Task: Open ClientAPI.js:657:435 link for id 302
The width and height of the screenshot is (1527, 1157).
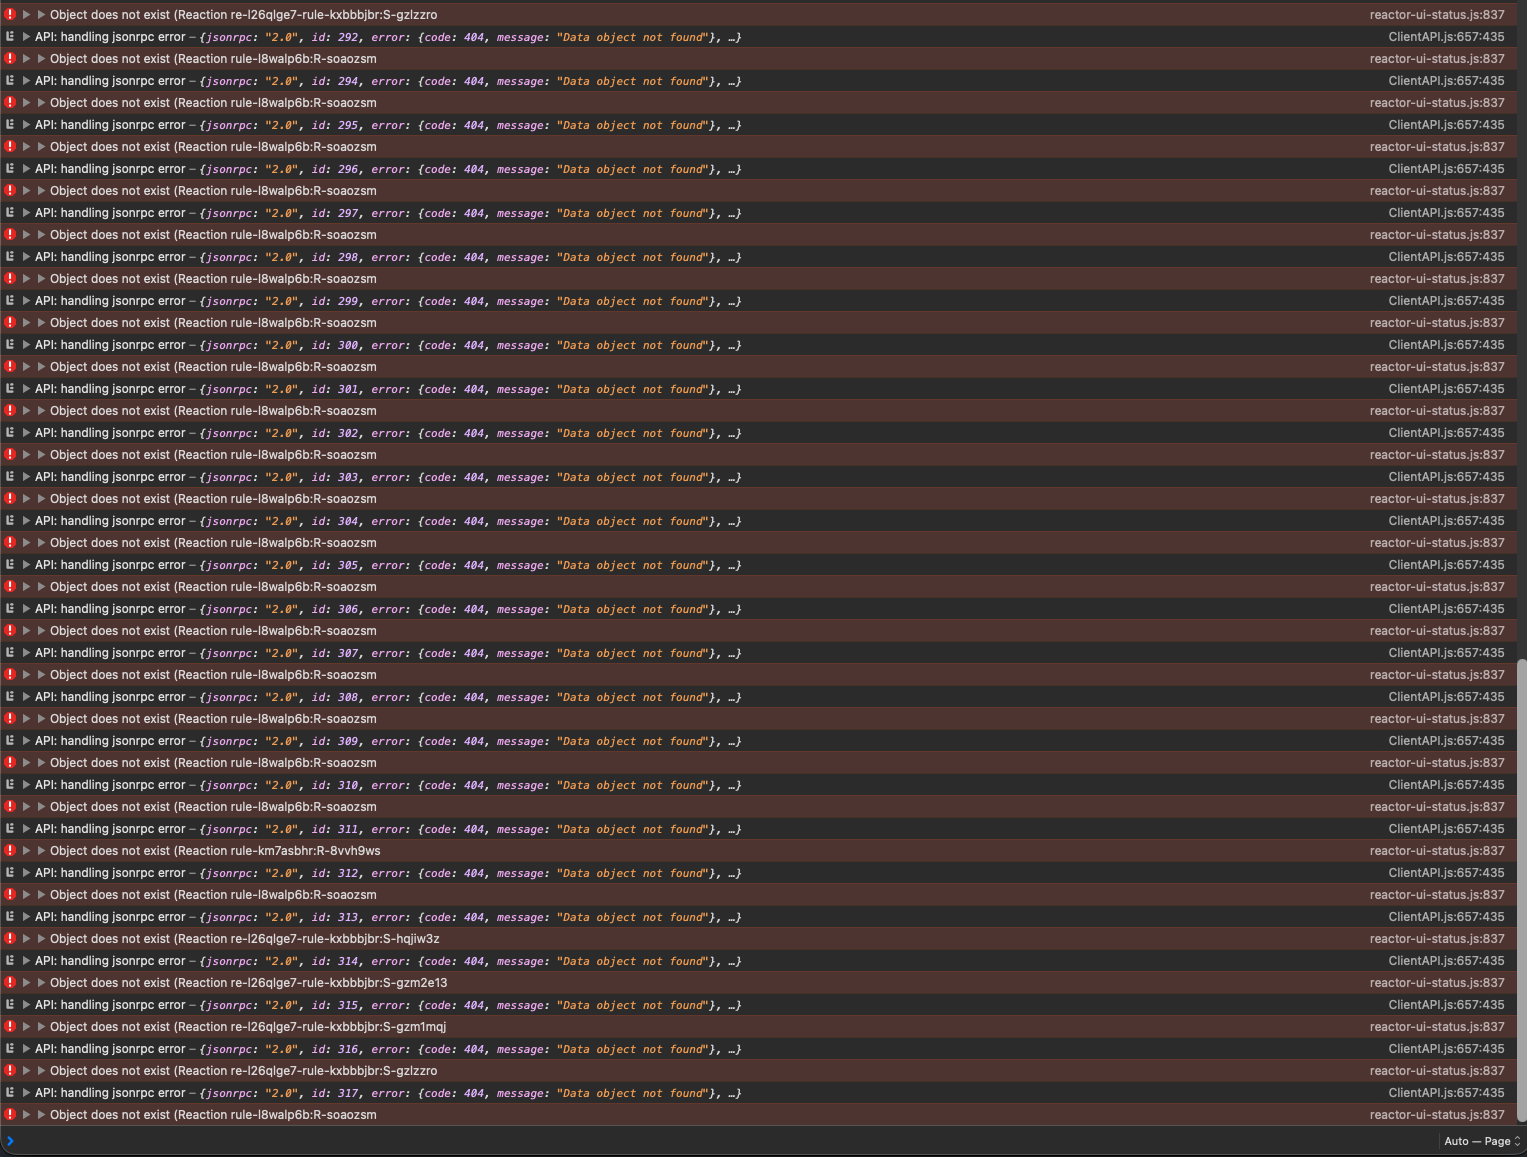Action: click(x=1446, y=433)
